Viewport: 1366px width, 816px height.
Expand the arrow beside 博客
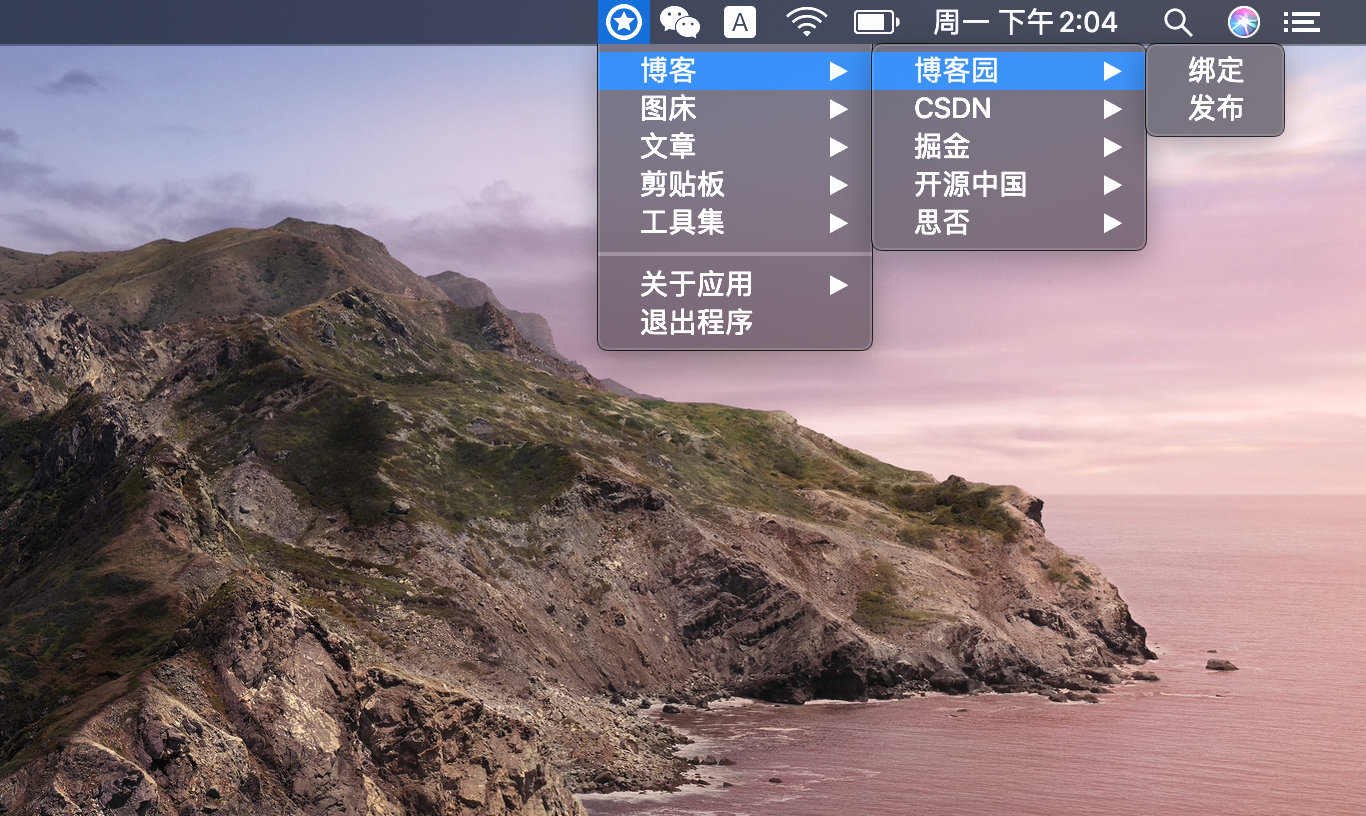(x=838, y=71)
